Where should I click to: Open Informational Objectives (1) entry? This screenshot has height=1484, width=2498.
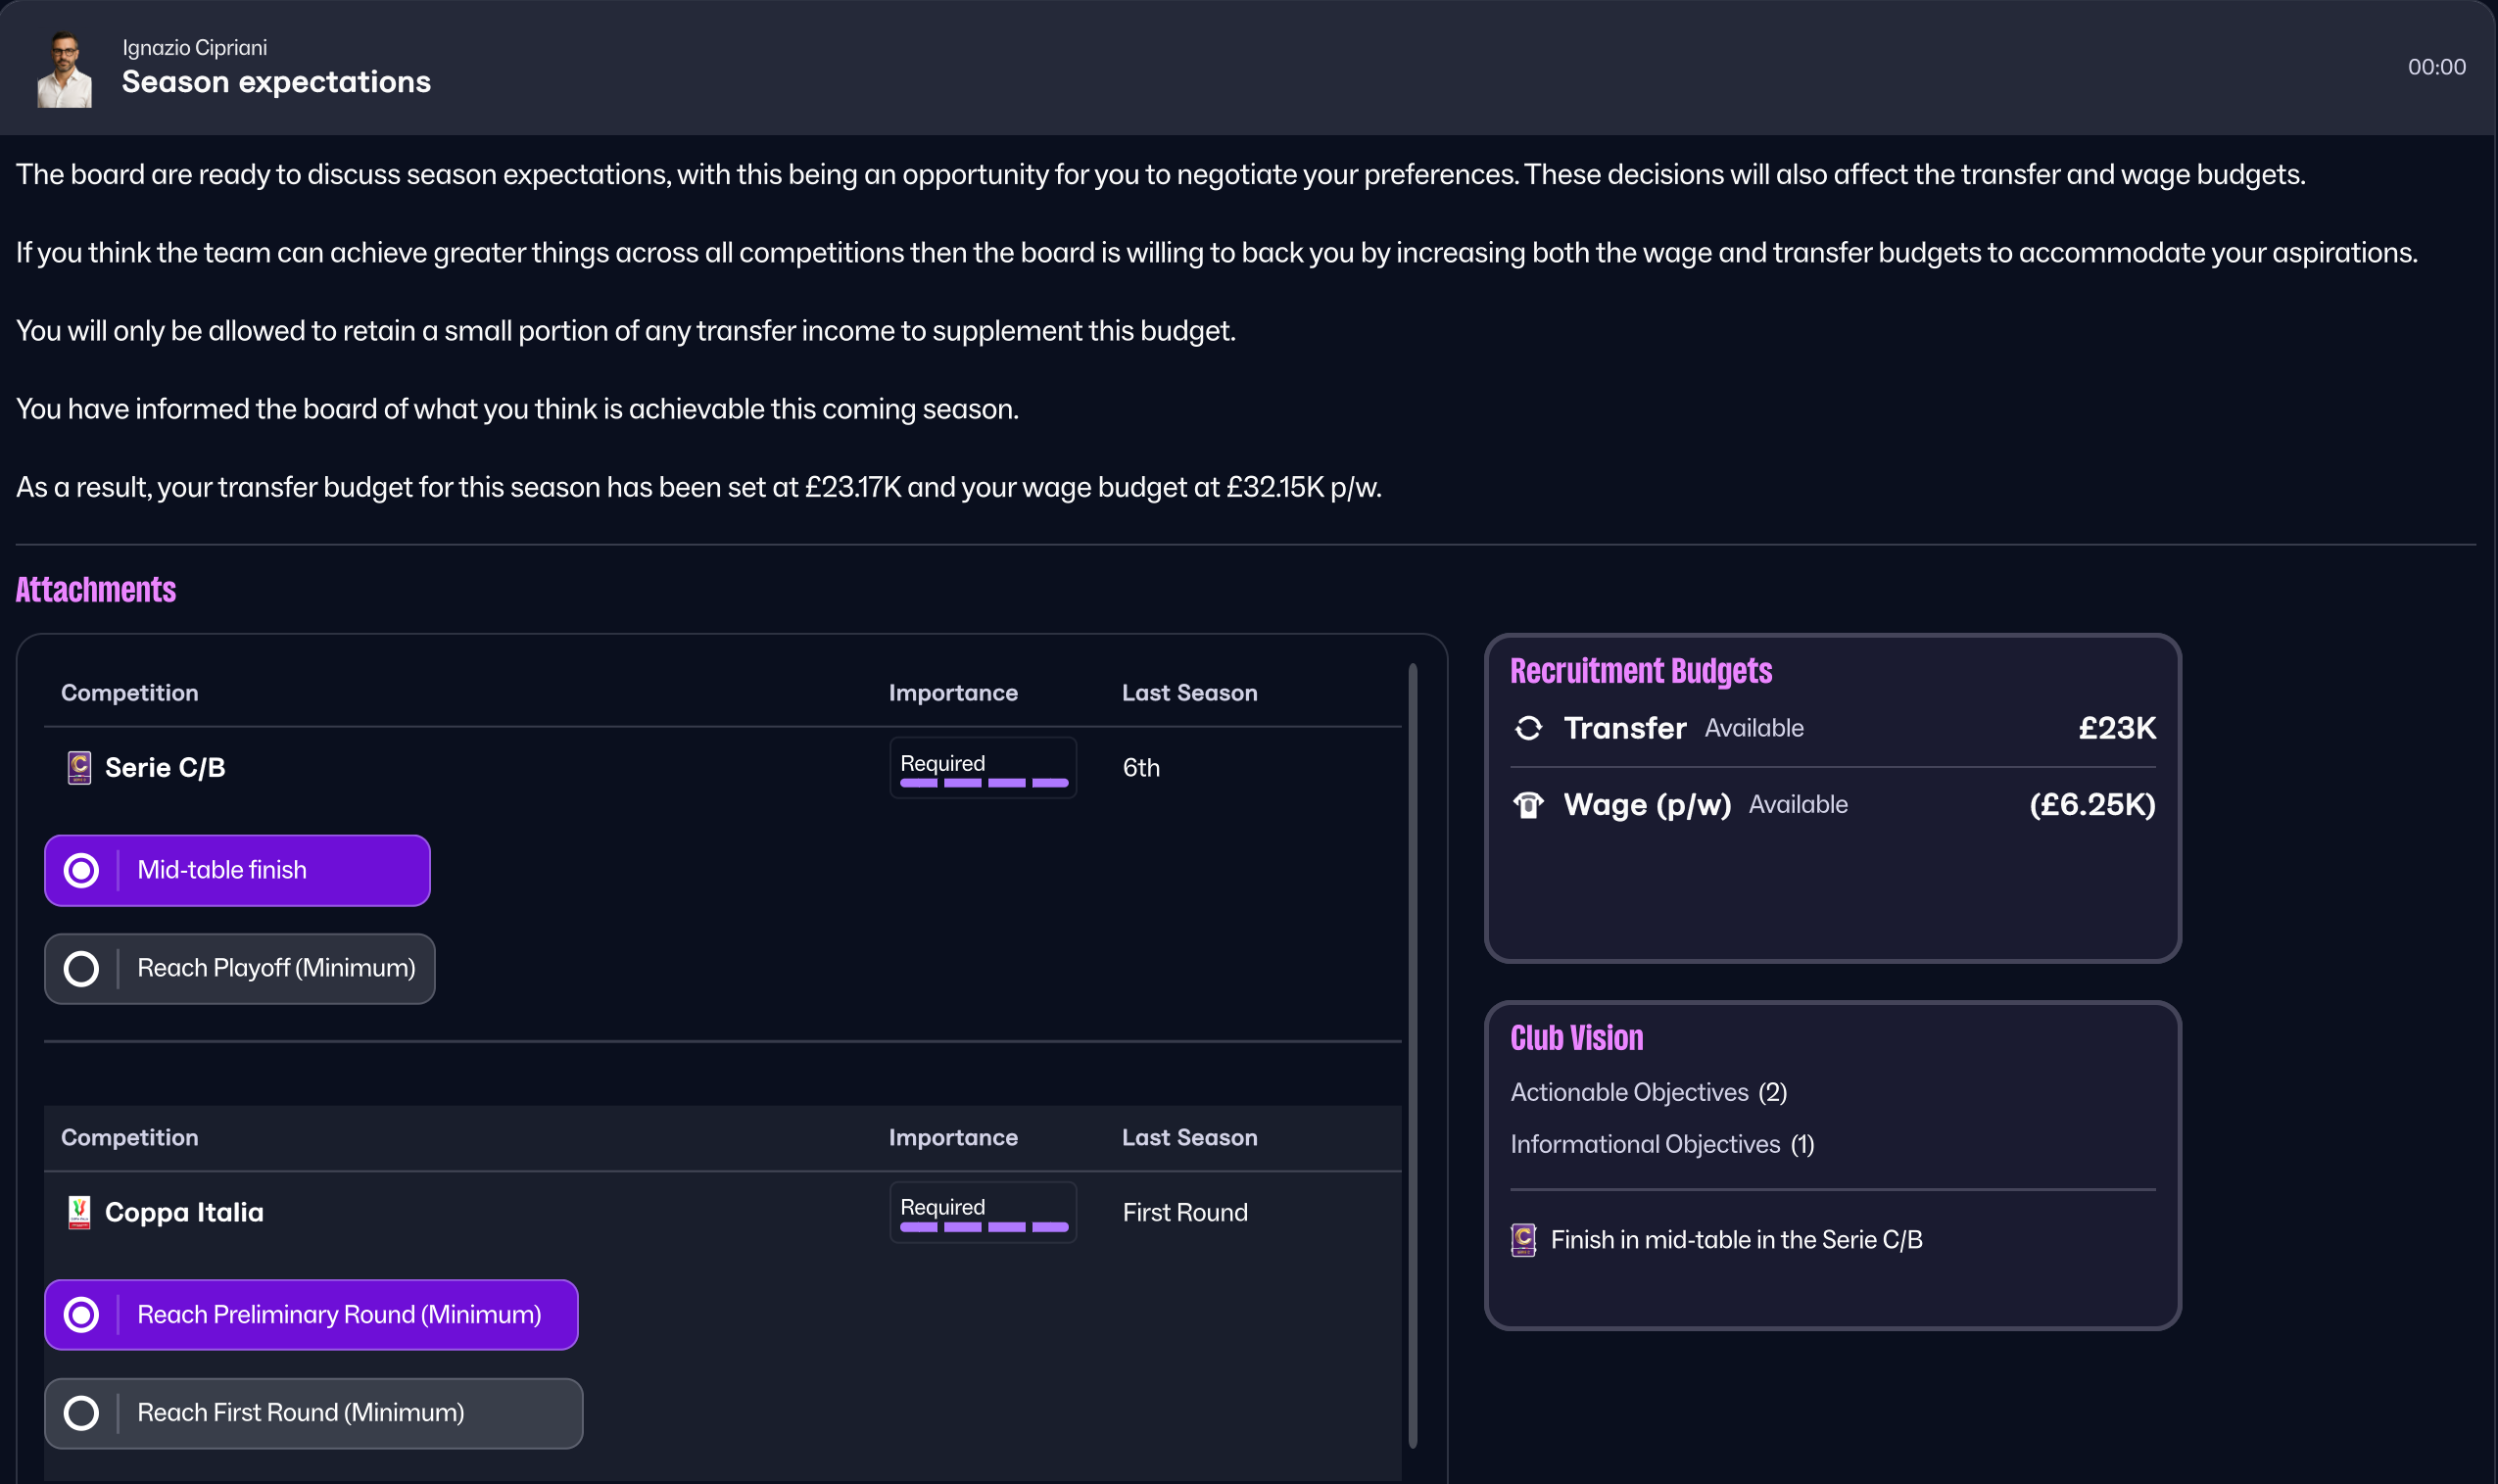1661,1144
